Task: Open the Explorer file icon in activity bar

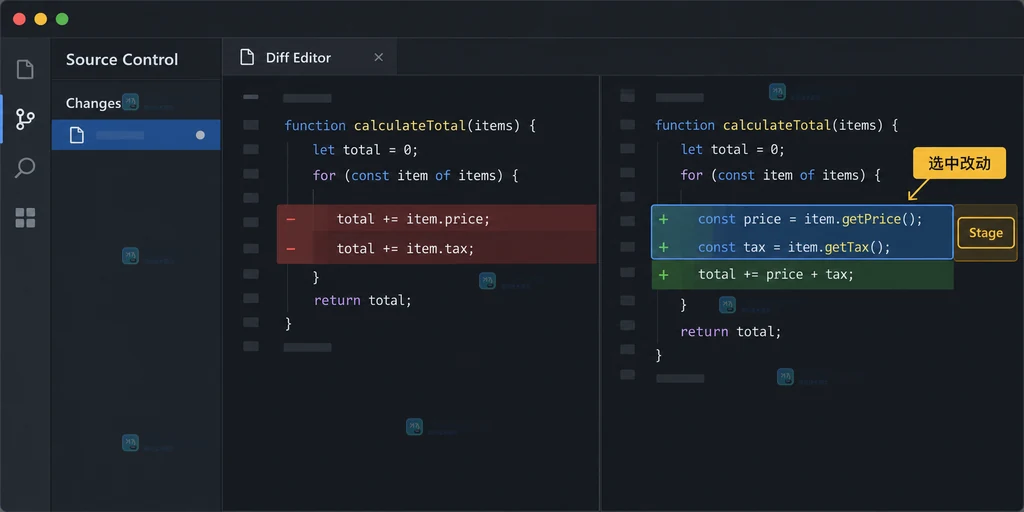Action: click(25, 69)
